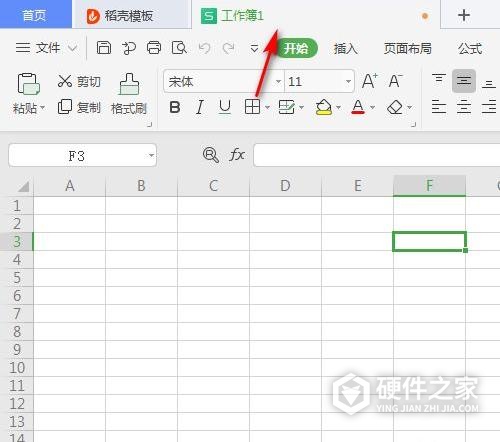Click the Save icon in quick toolbar
Viewport: 500px width, 442px height.
click(104, 48)
